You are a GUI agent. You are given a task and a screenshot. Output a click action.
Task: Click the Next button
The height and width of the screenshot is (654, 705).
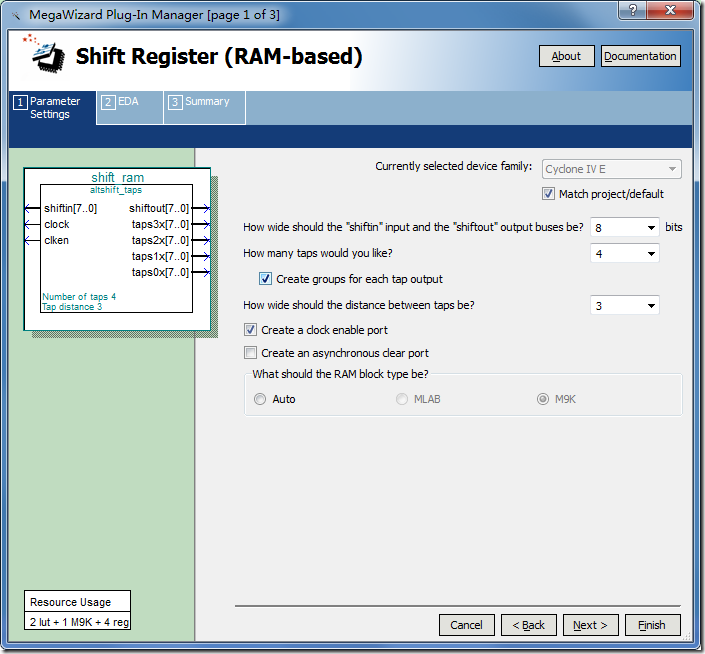point(590,625)
